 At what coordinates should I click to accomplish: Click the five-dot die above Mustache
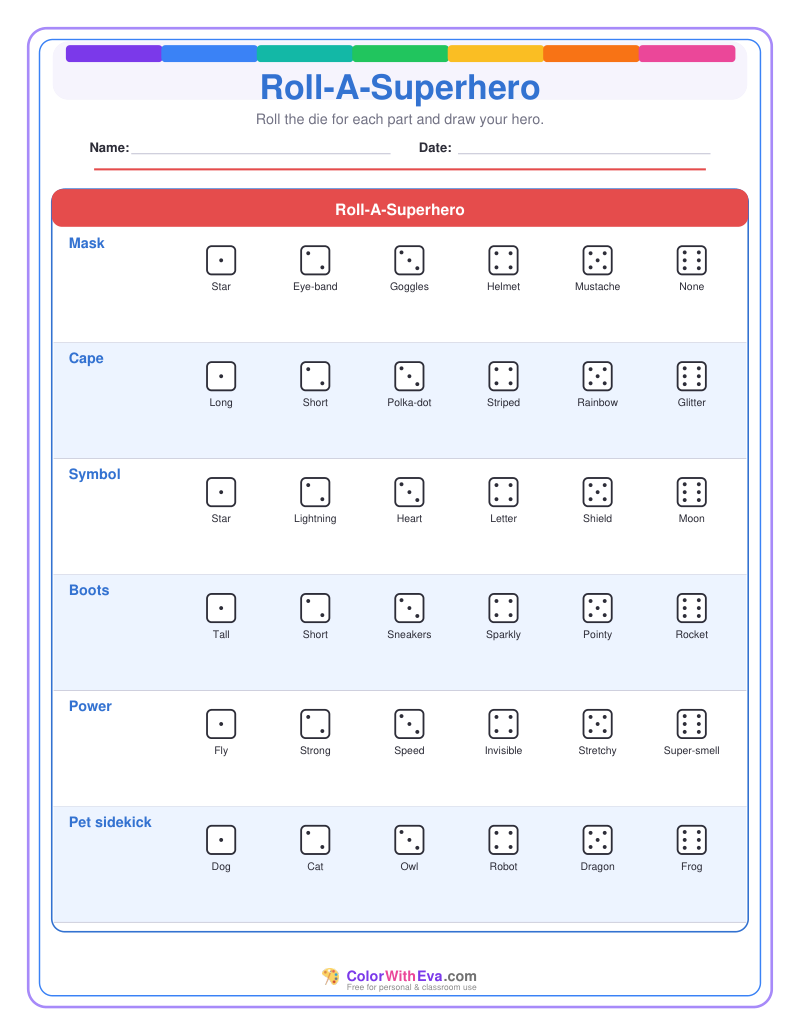(597, 260)
